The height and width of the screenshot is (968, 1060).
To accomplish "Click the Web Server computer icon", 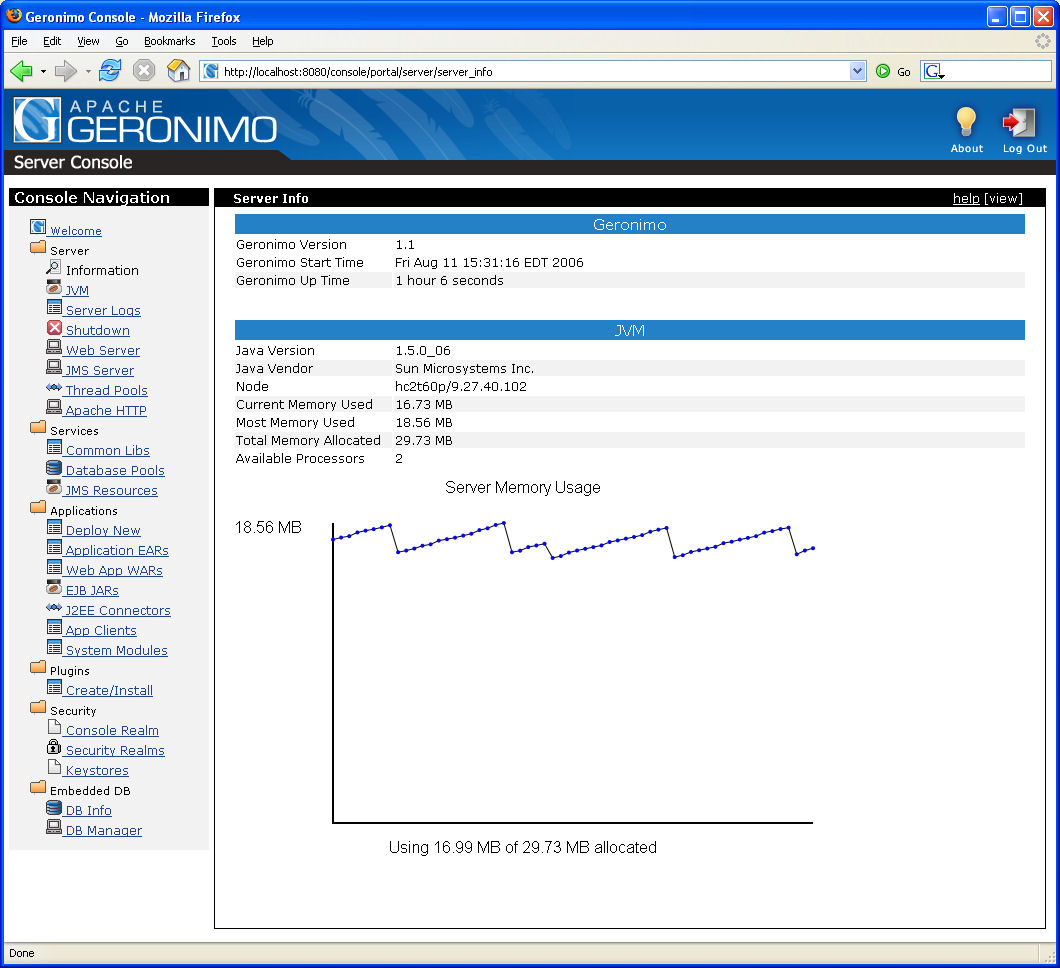I will point(54,347).
